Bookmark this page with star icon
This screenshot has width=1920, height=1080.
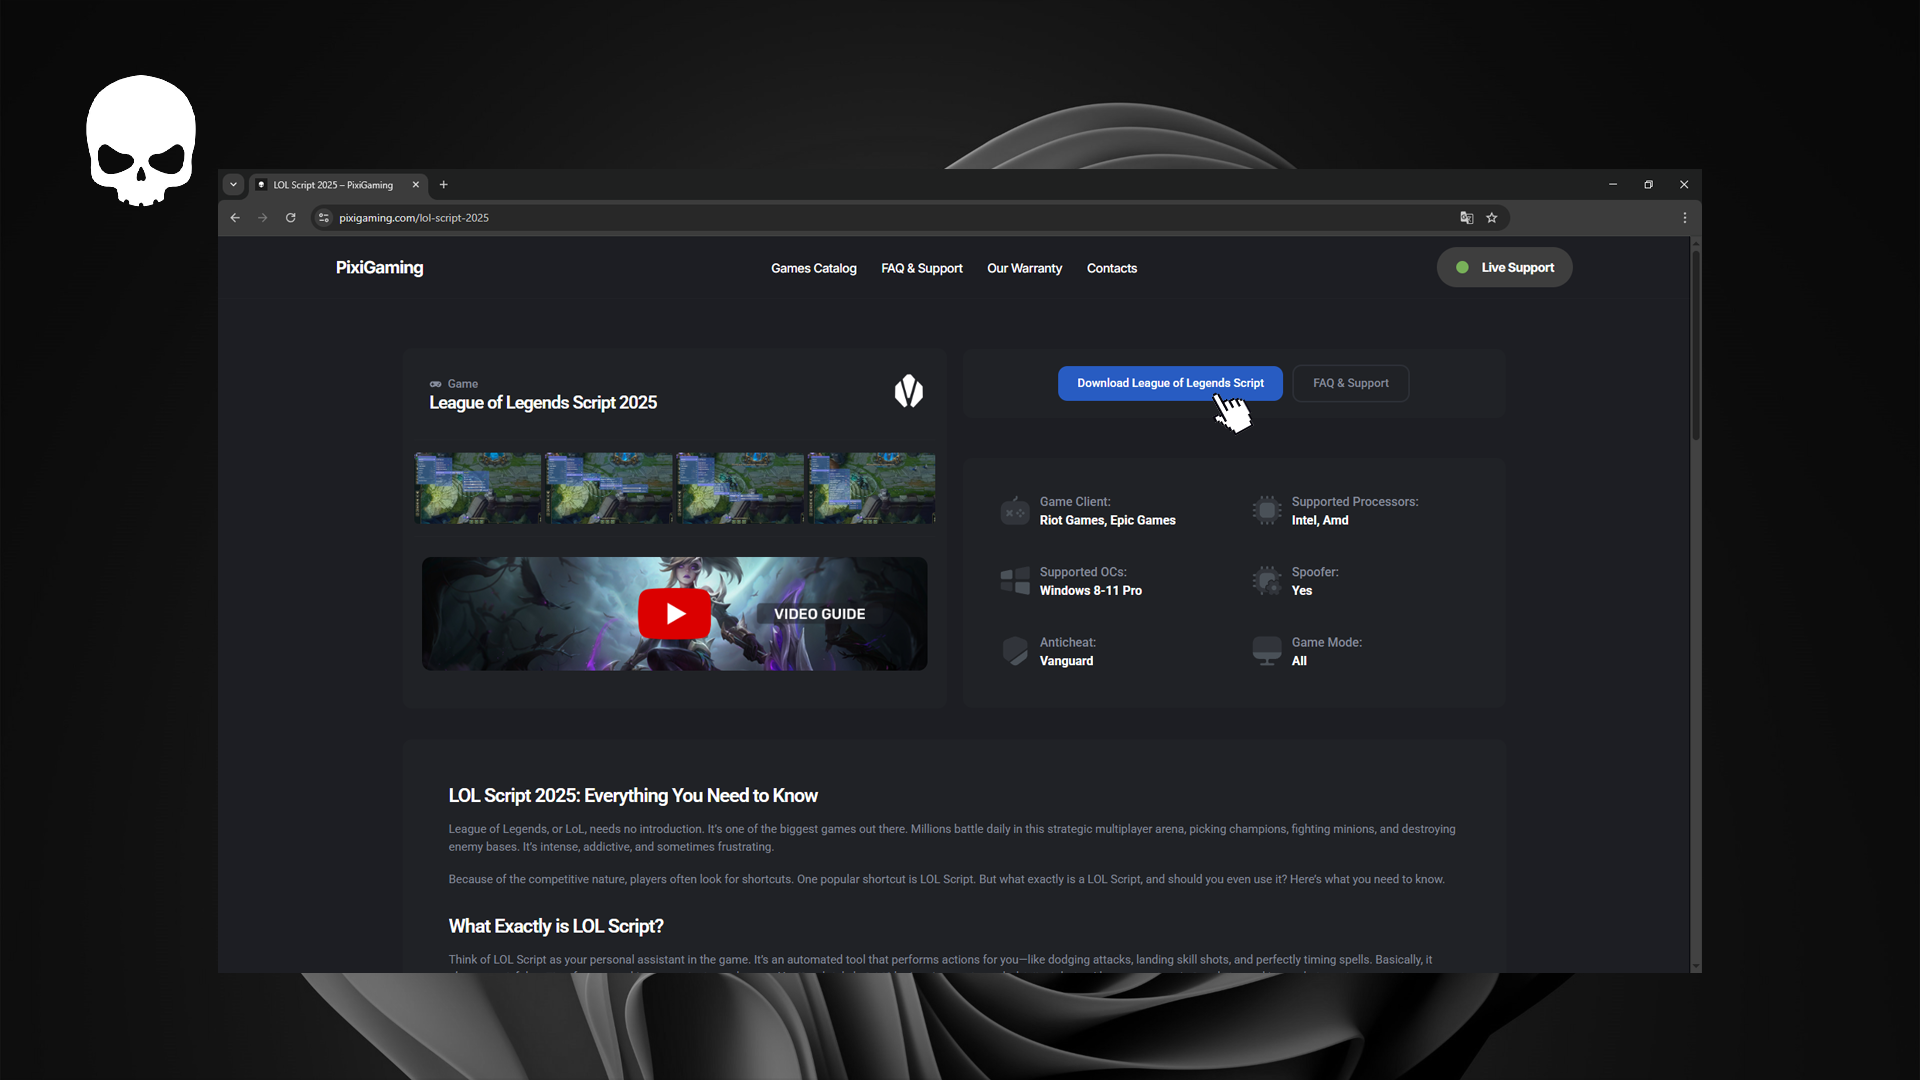1492,218
